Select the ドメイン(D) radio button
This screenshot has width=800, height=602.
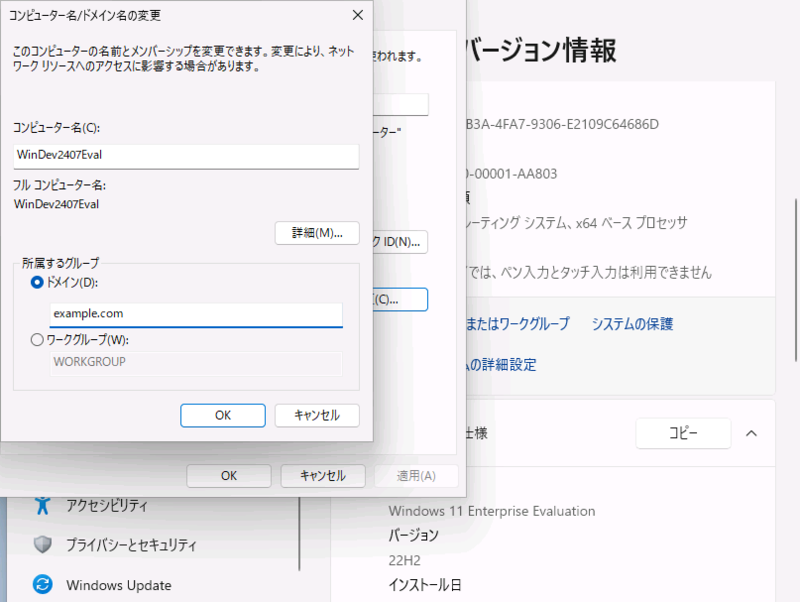point(38,283)
